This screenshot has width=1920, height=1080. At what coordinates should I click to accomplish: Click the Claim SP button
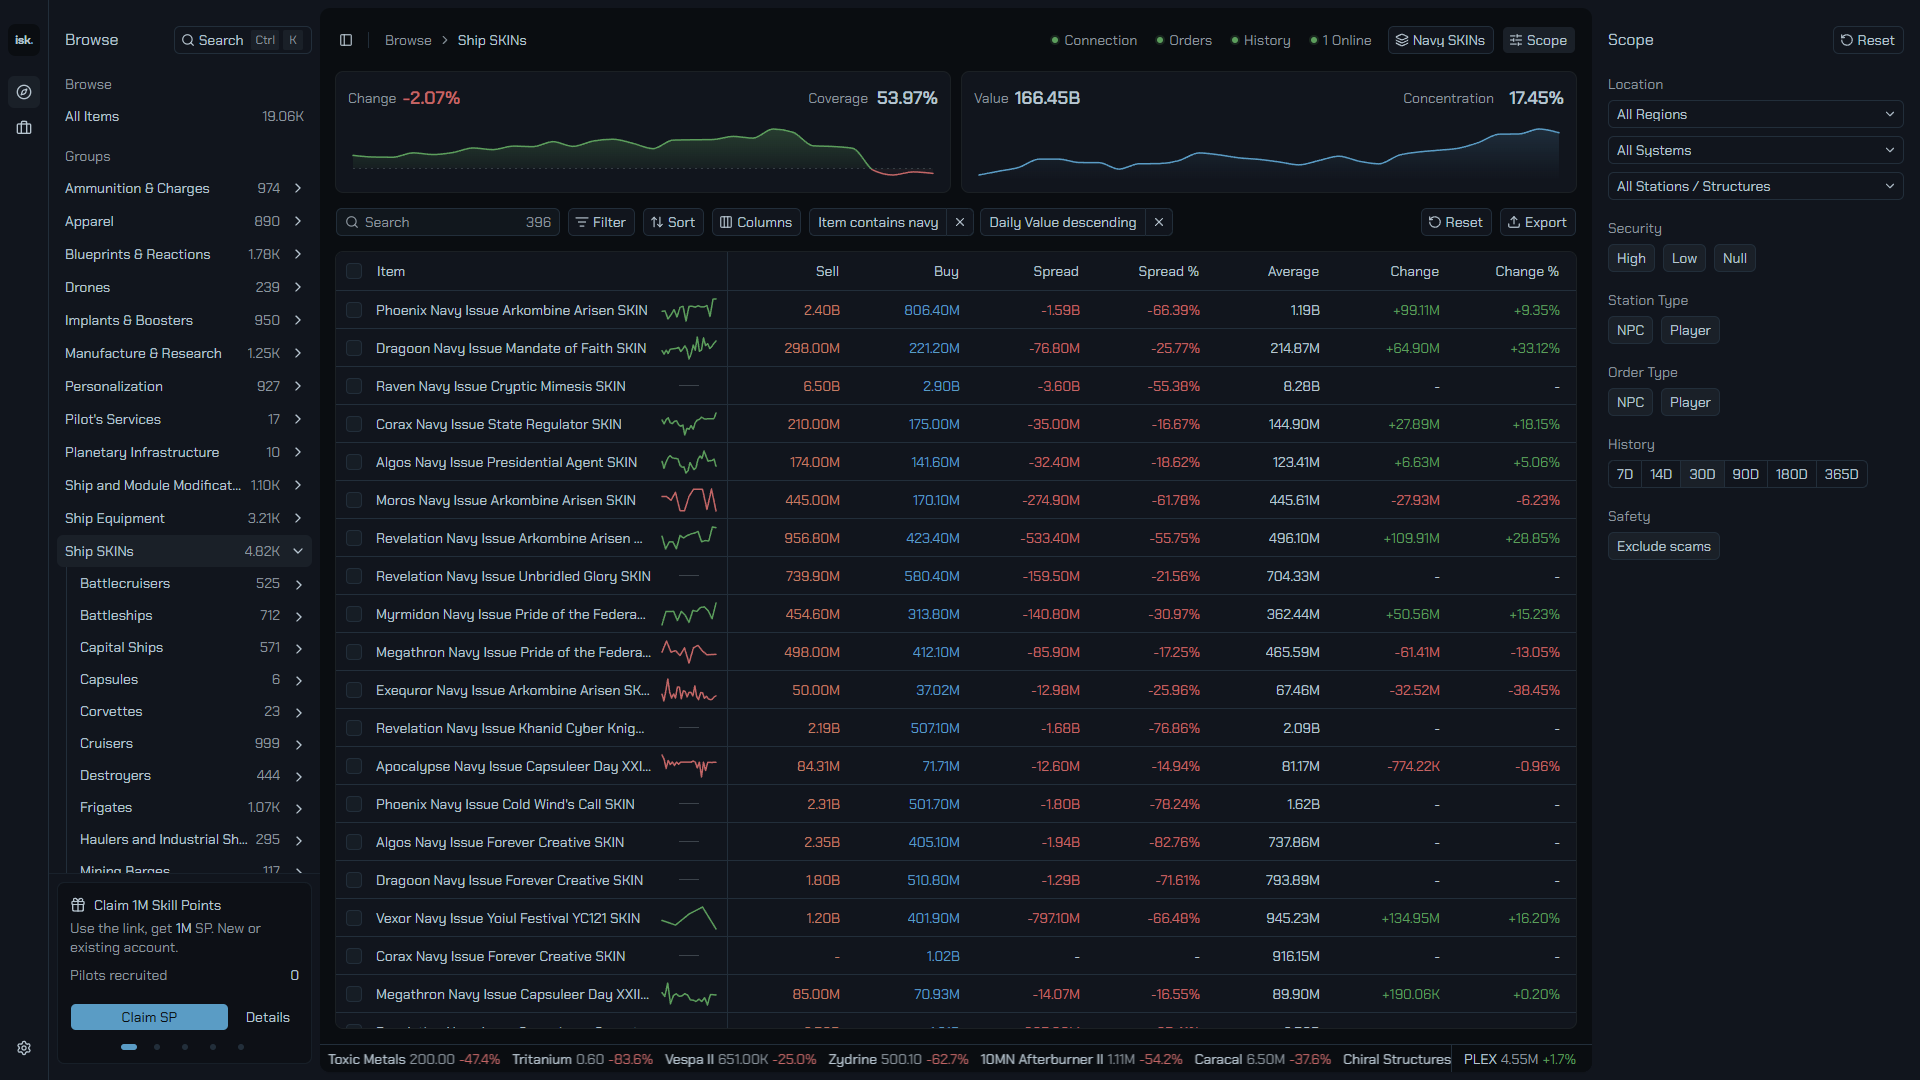pyautogui.click(x=149, y=1017)
